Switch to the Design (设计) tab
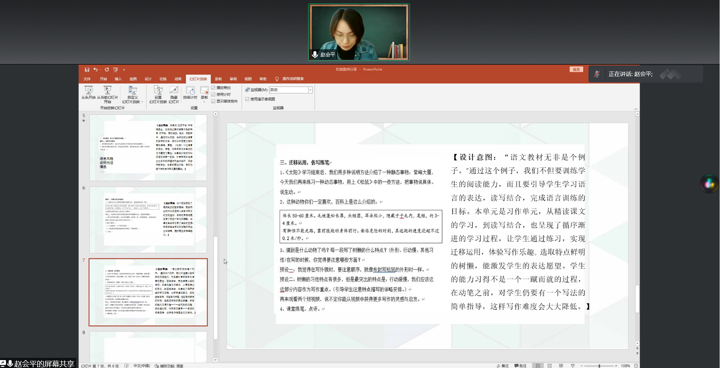The image size is (720, 368). [148, 79]
